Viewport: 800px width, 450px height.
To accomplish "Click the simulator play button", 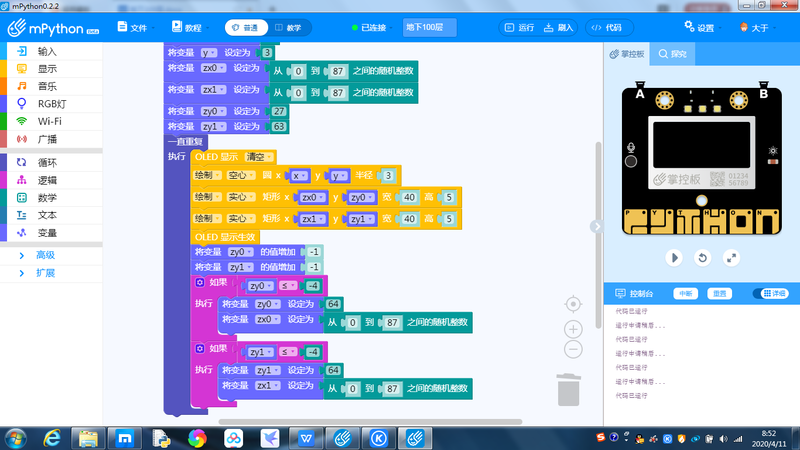I will pos(674,257).
